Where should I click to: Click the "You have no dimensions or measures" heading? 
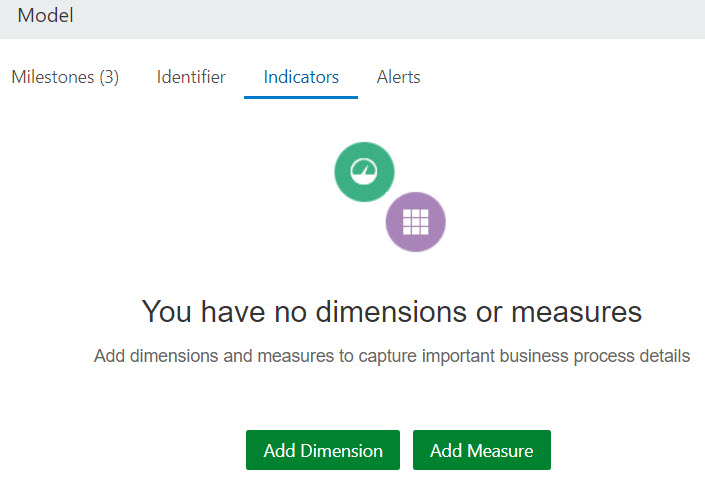pyautogui.click(x=391, y=312)
